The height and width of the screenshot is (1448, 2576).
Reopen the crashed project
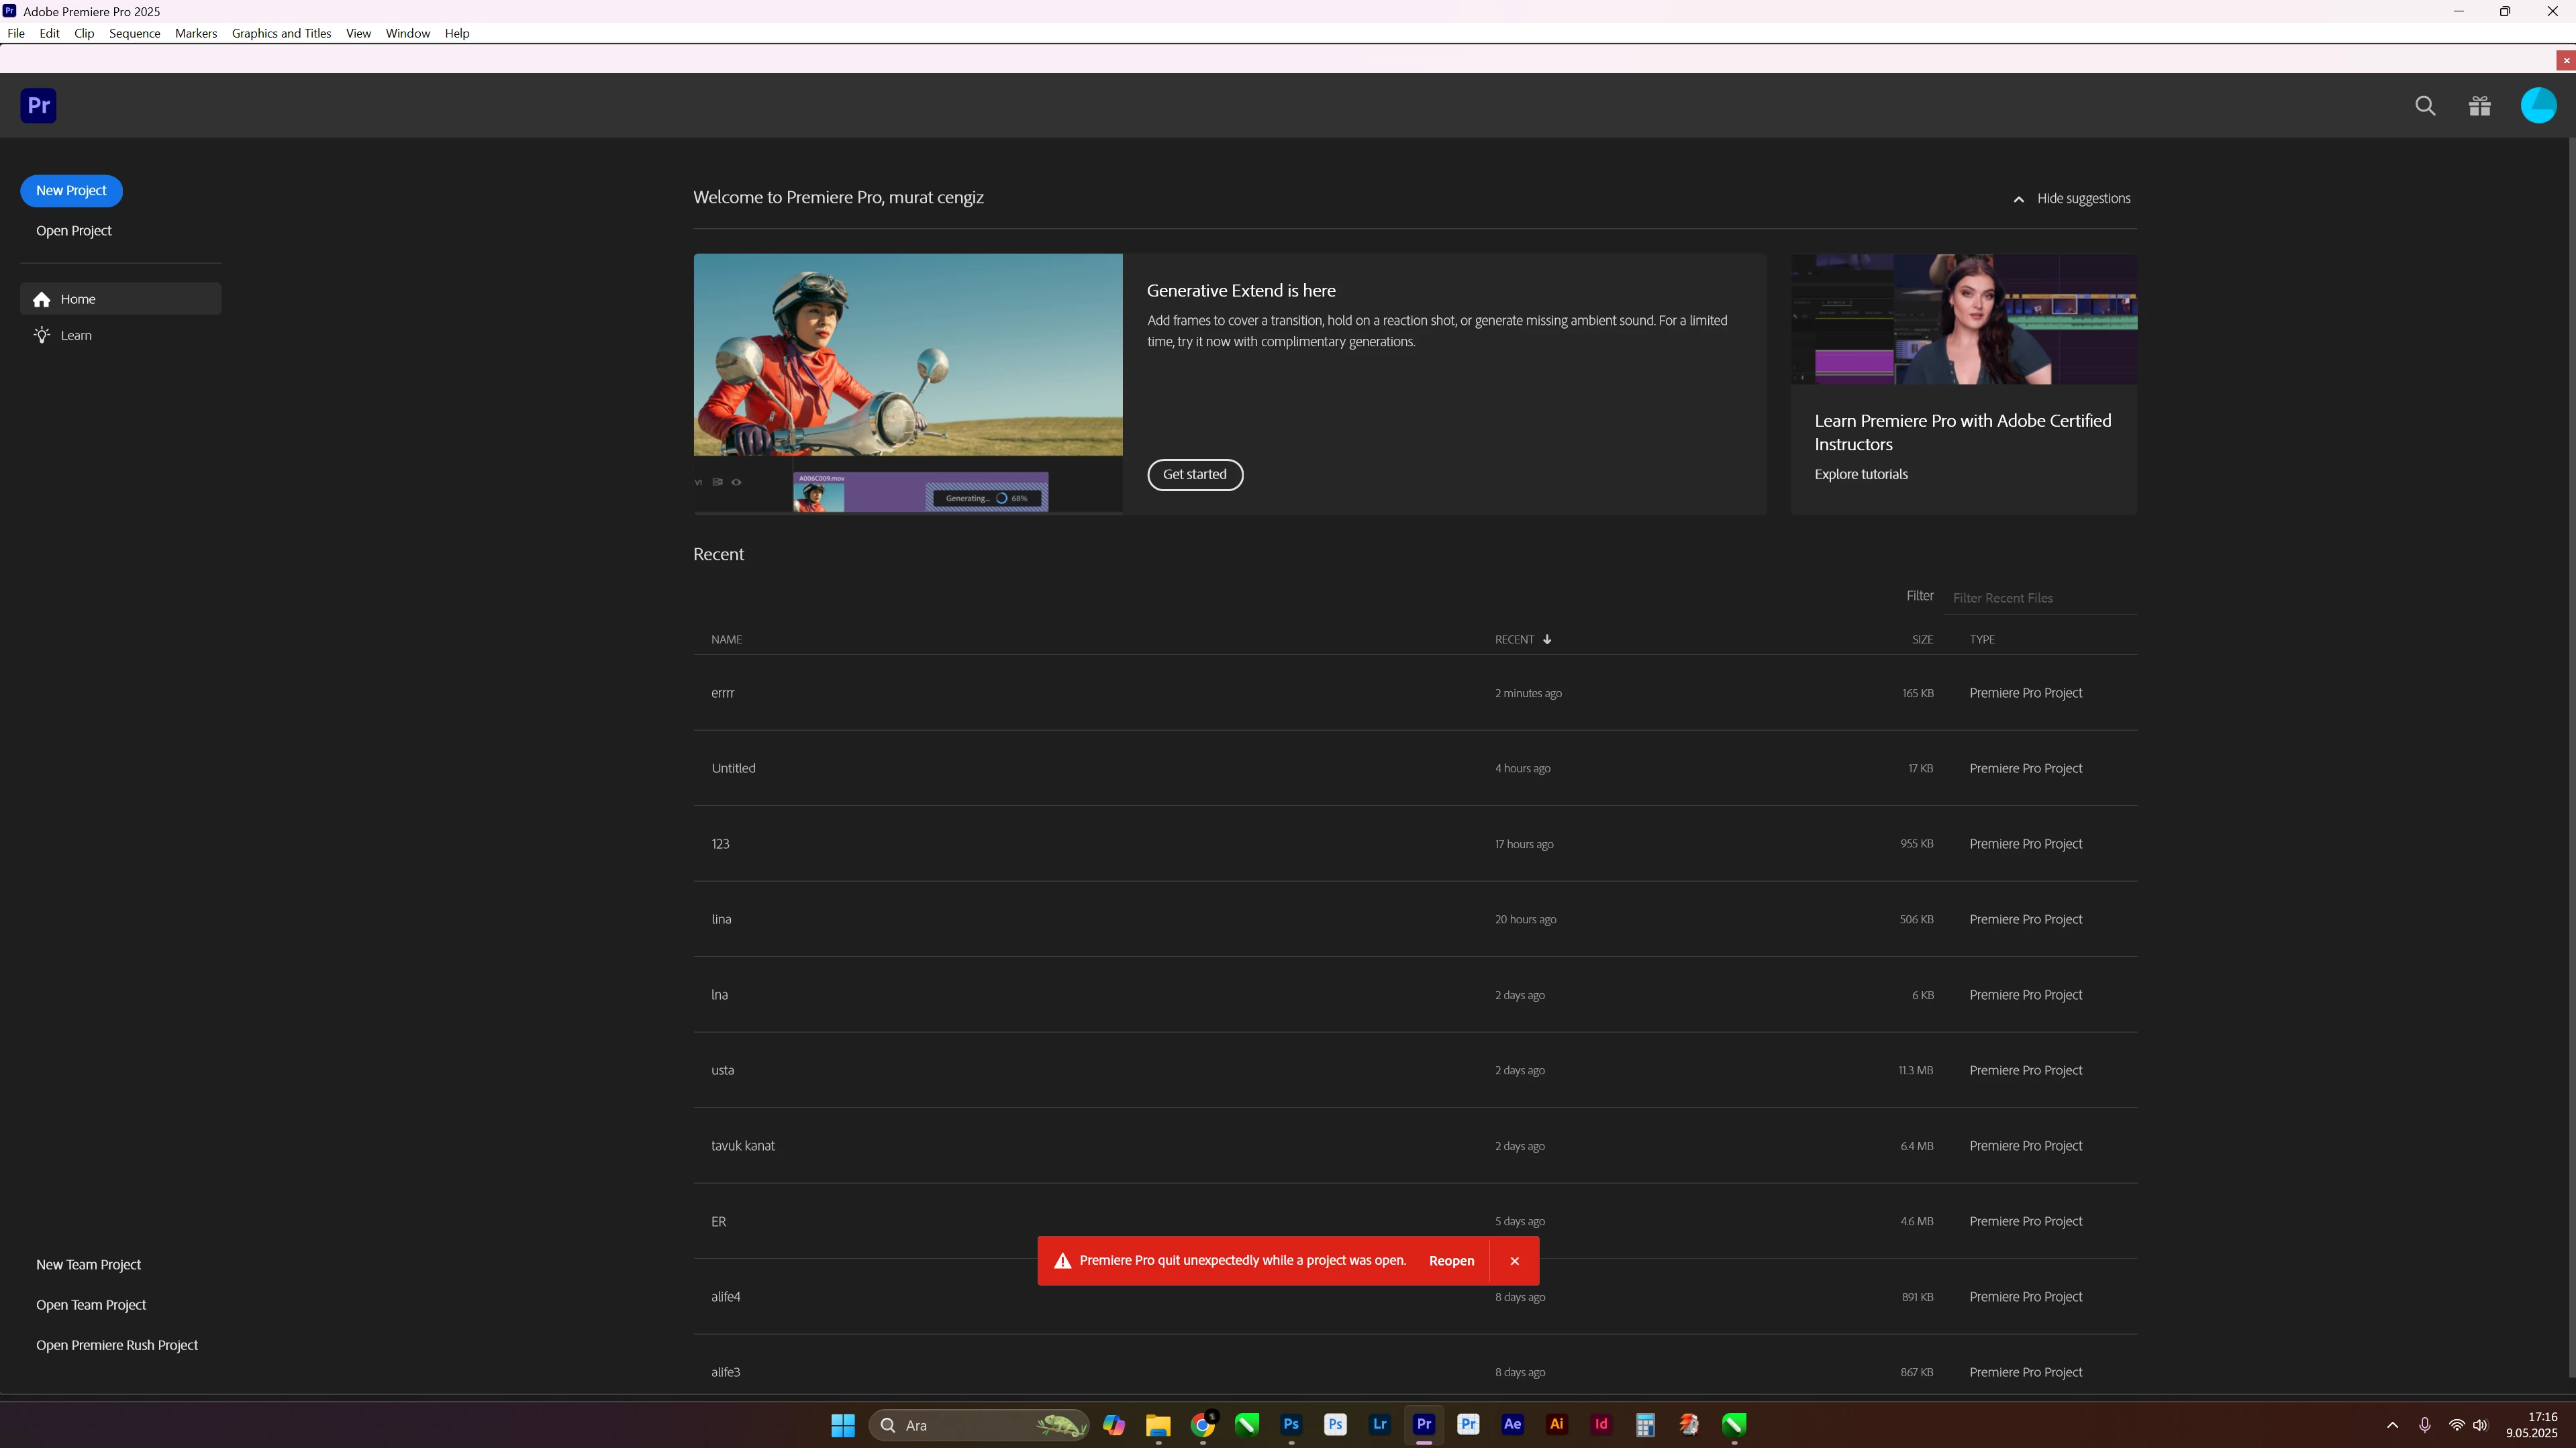[1451, 1261]
